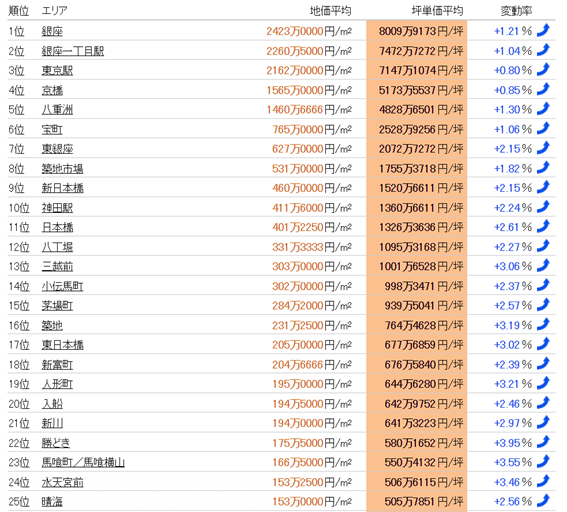
Task: Open the 八重洲 area link
Action: click(x=57, y=110)
